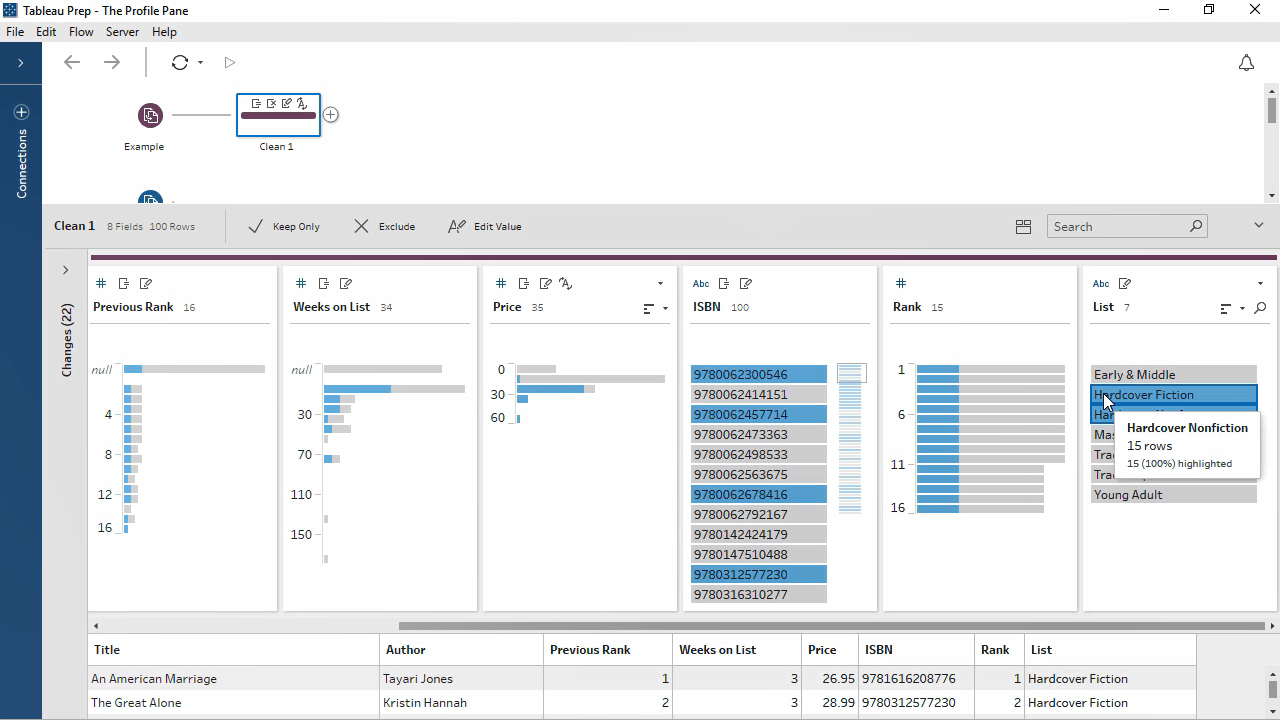
Task: Expand the Connections side pane
Action: [20, 63]
